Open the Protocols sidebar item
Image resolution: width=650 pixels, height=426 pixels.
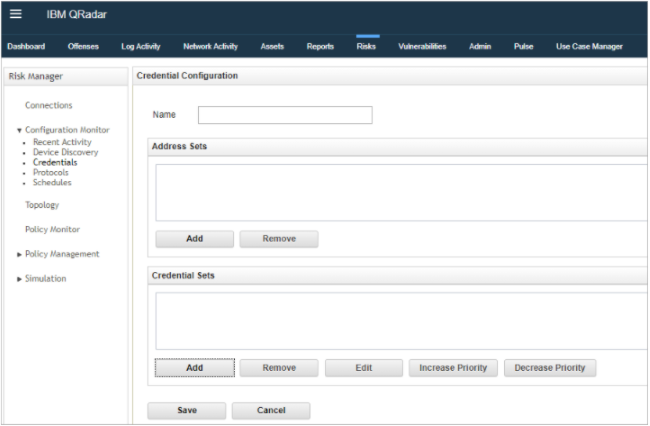[x=51, y=172]
